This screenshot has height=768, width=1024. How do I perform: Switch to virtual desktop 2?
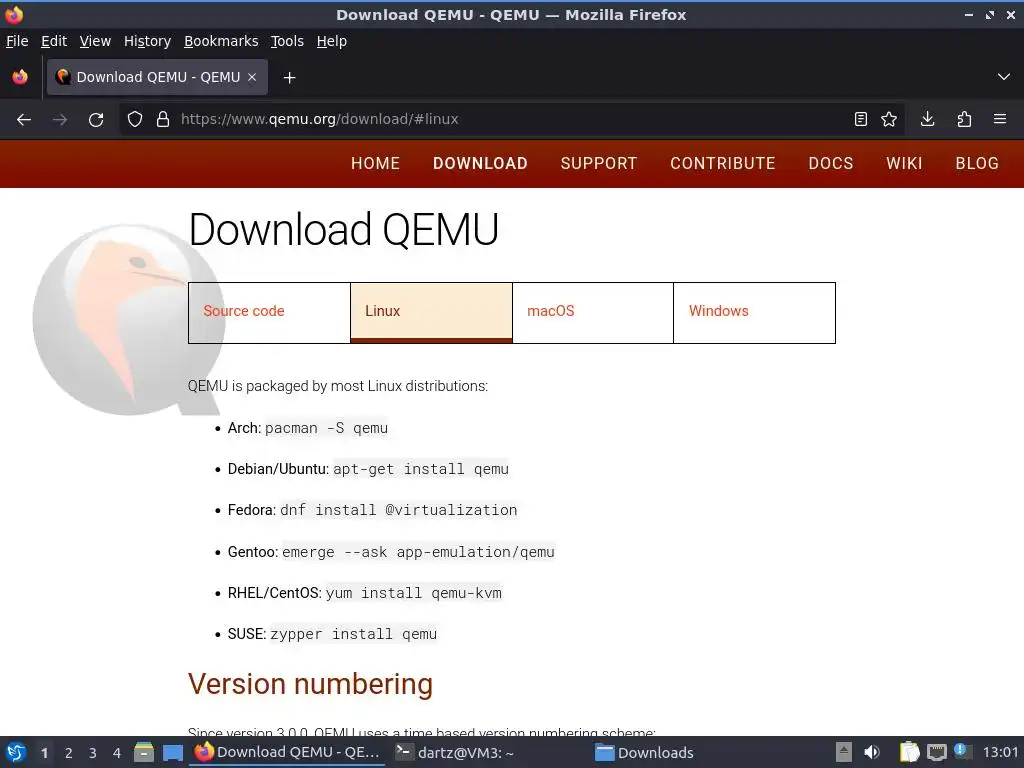click(x=69, y=753)
